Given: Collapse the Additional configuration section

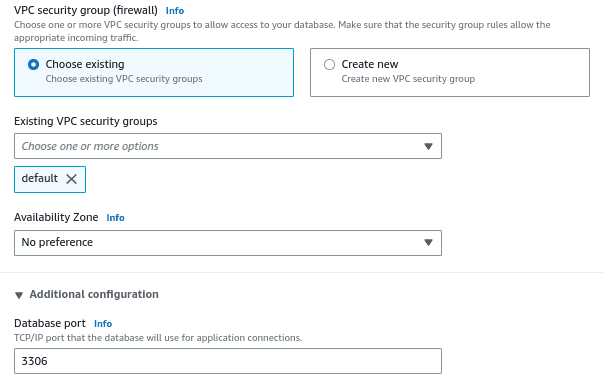Looking at the screenshot, I should tap(19, 295).
